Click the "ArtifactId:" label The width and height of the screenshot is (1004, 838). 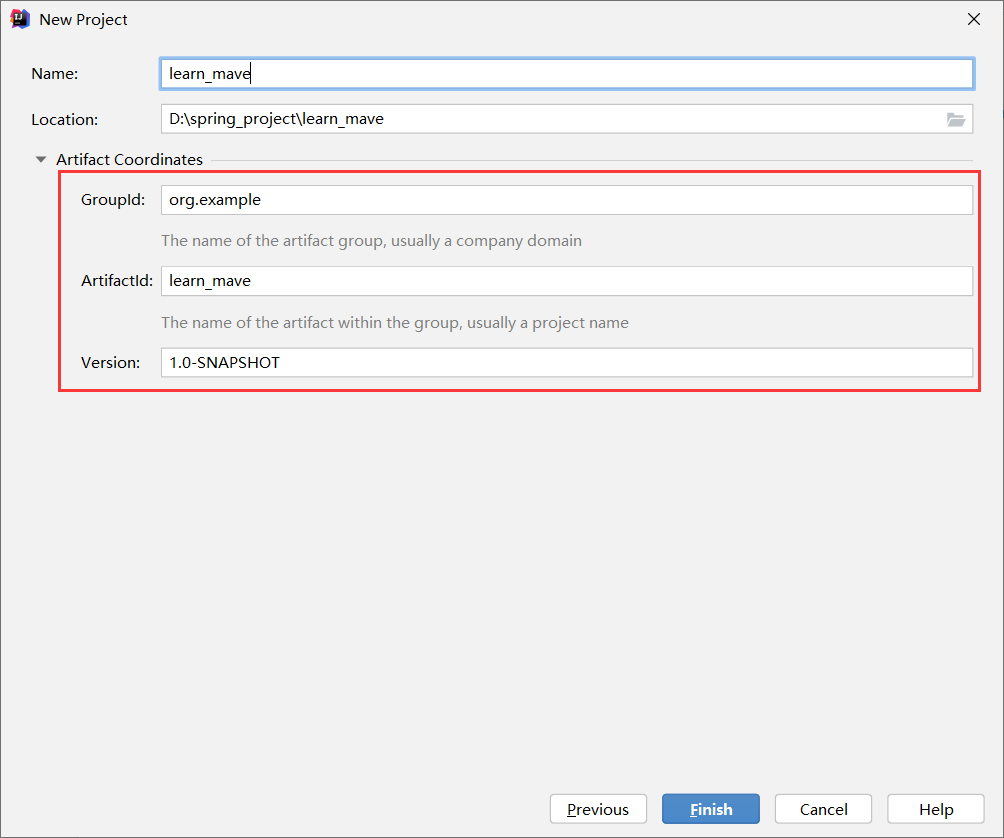coord(117,281)
